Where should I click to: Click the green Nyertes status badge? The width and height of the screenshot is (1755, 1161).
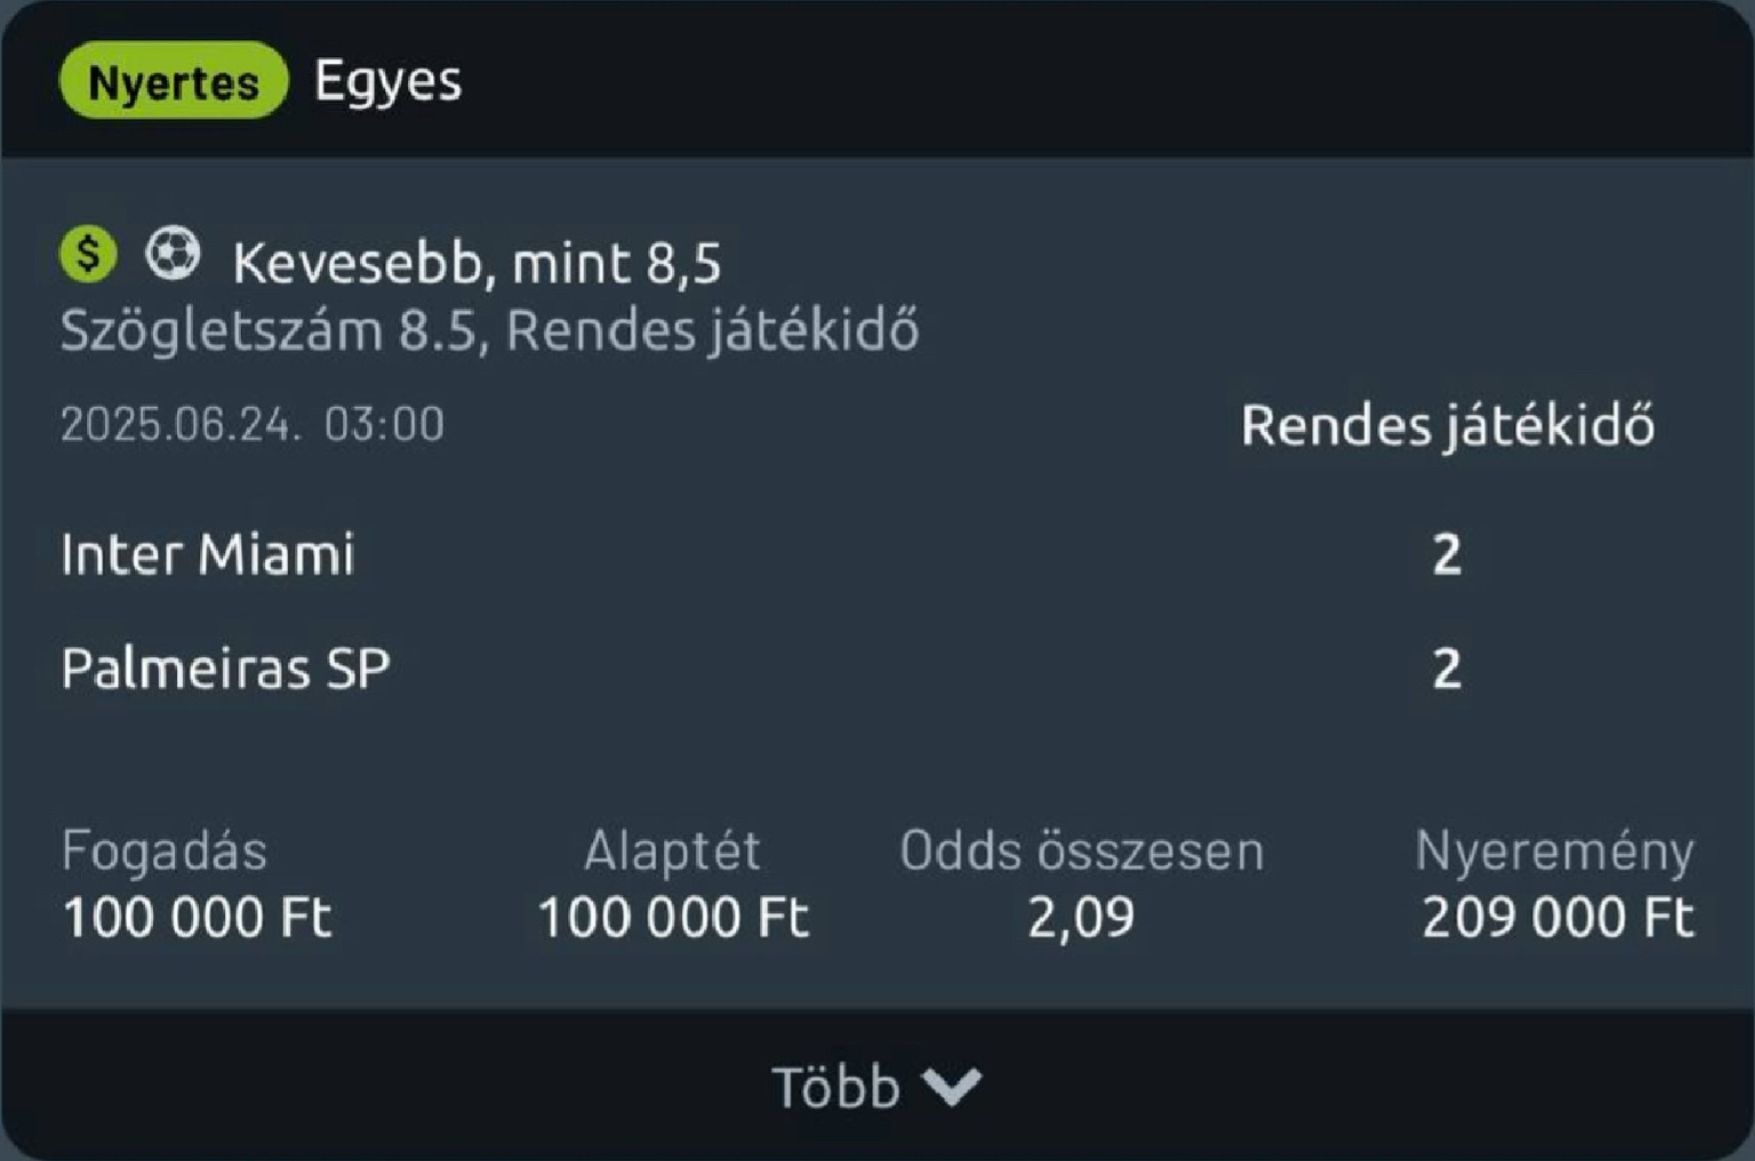pos(173,81)
